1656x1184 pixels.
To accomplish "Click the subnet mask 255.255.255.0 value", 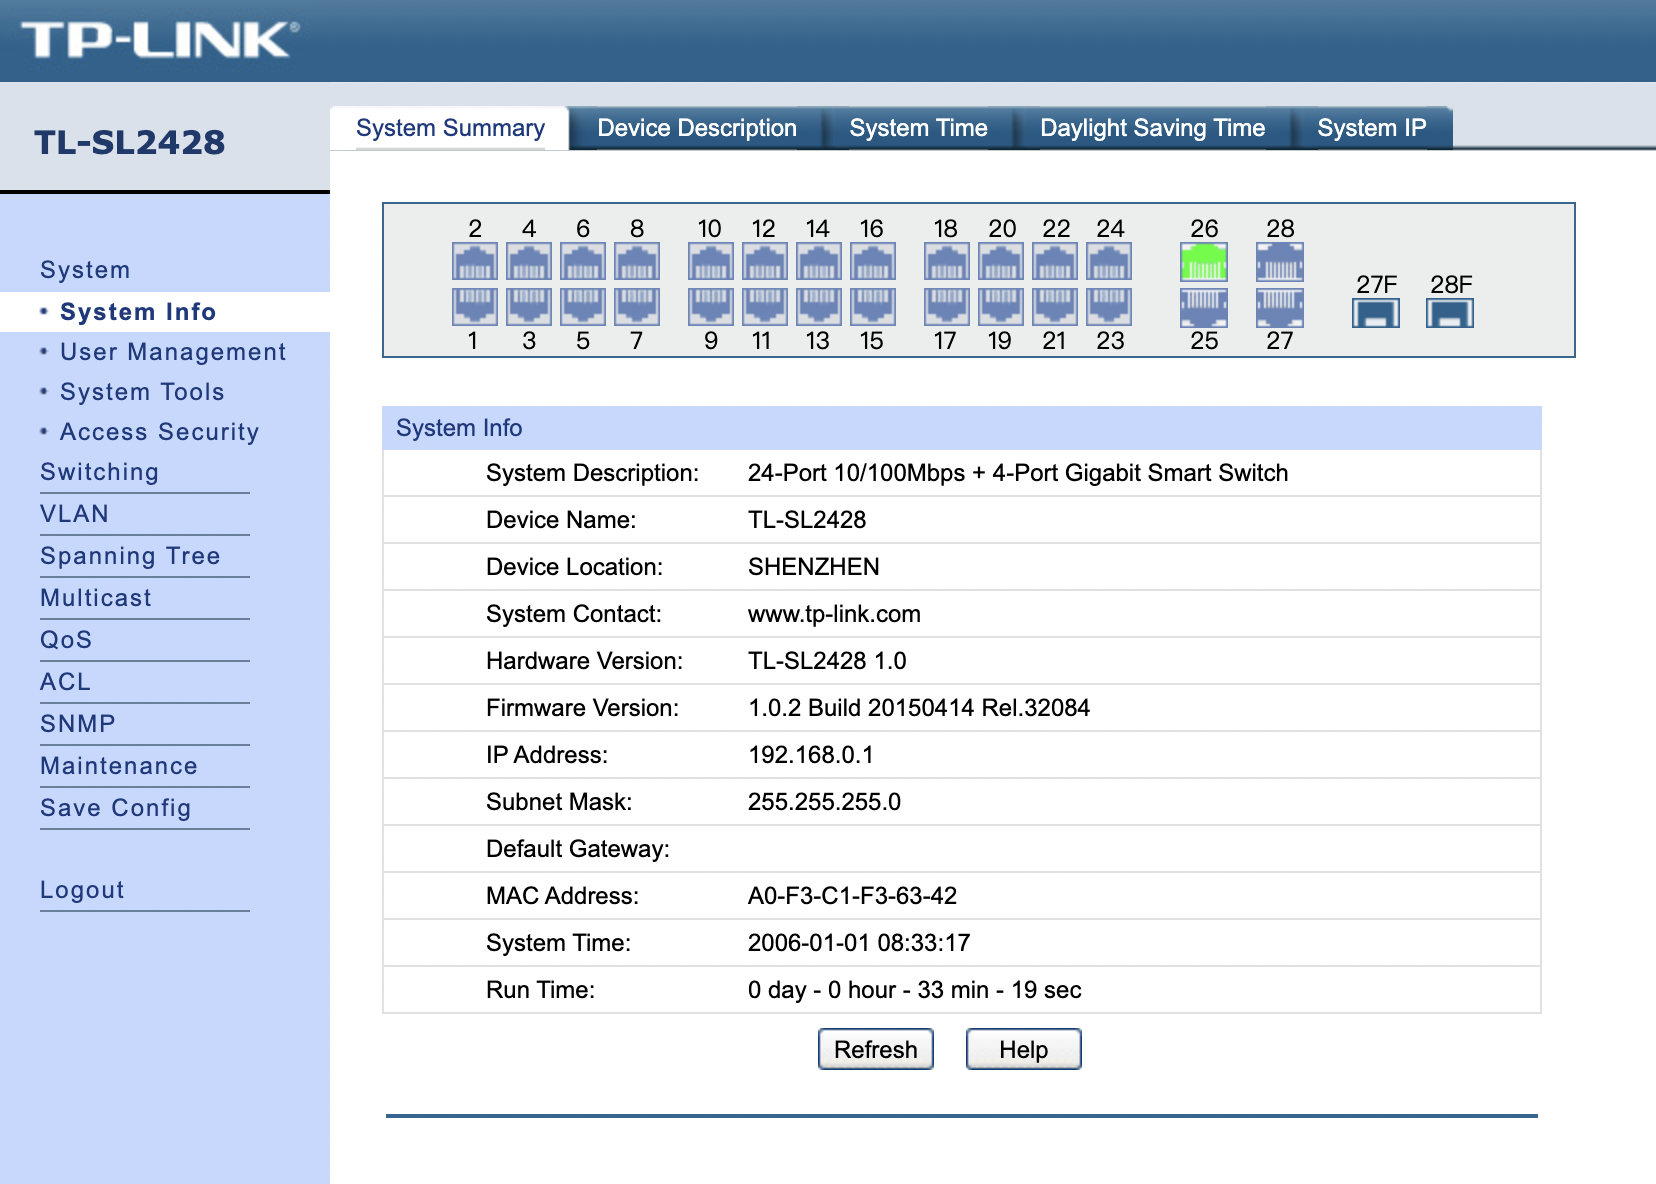I will click(x=824, y=802).
